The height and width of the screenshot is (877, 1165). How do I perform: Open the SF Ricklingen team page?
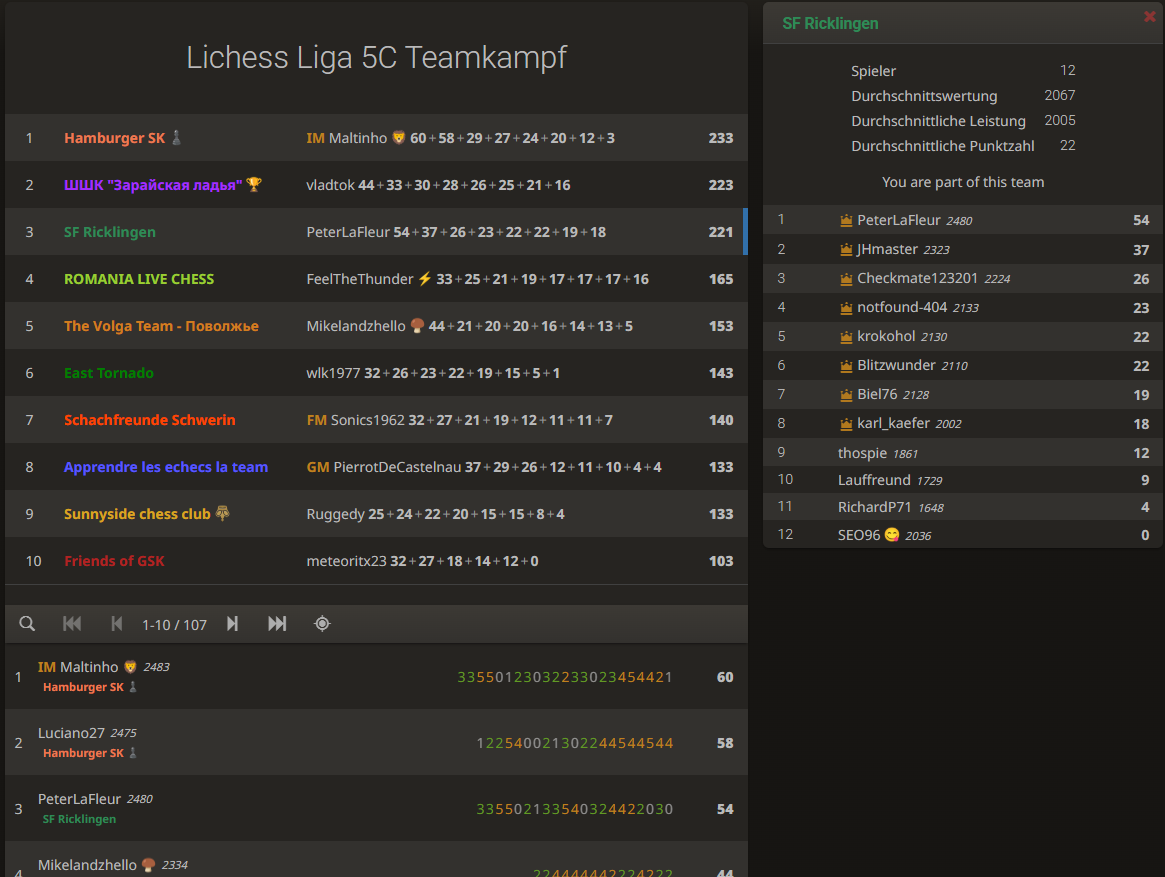[x=110, y=231]
